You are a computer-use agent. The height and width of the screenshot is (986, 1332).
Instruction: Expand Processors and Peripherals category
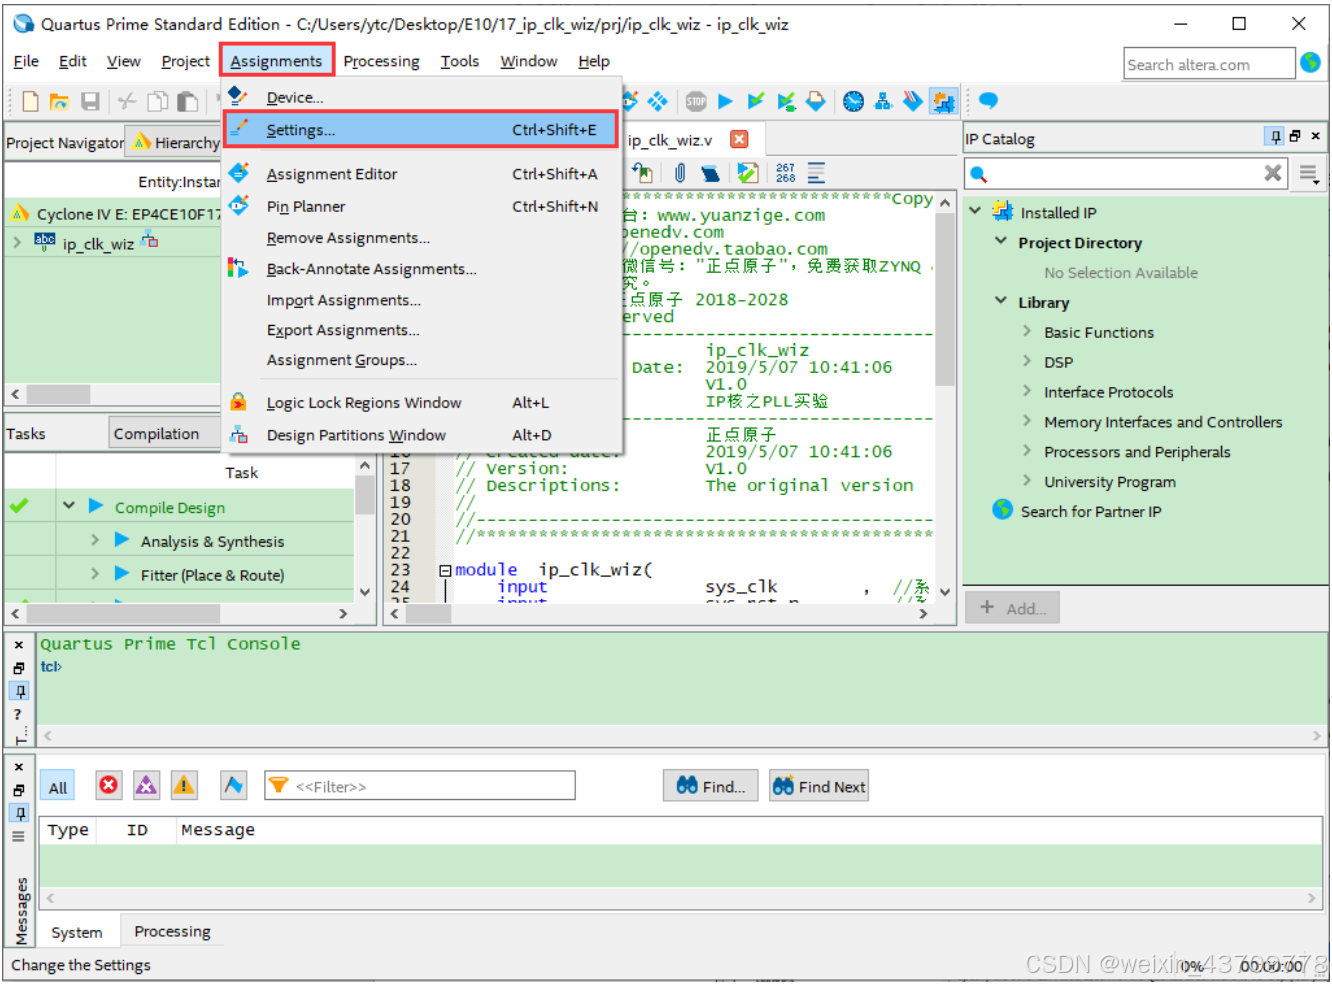(1027, 451)
